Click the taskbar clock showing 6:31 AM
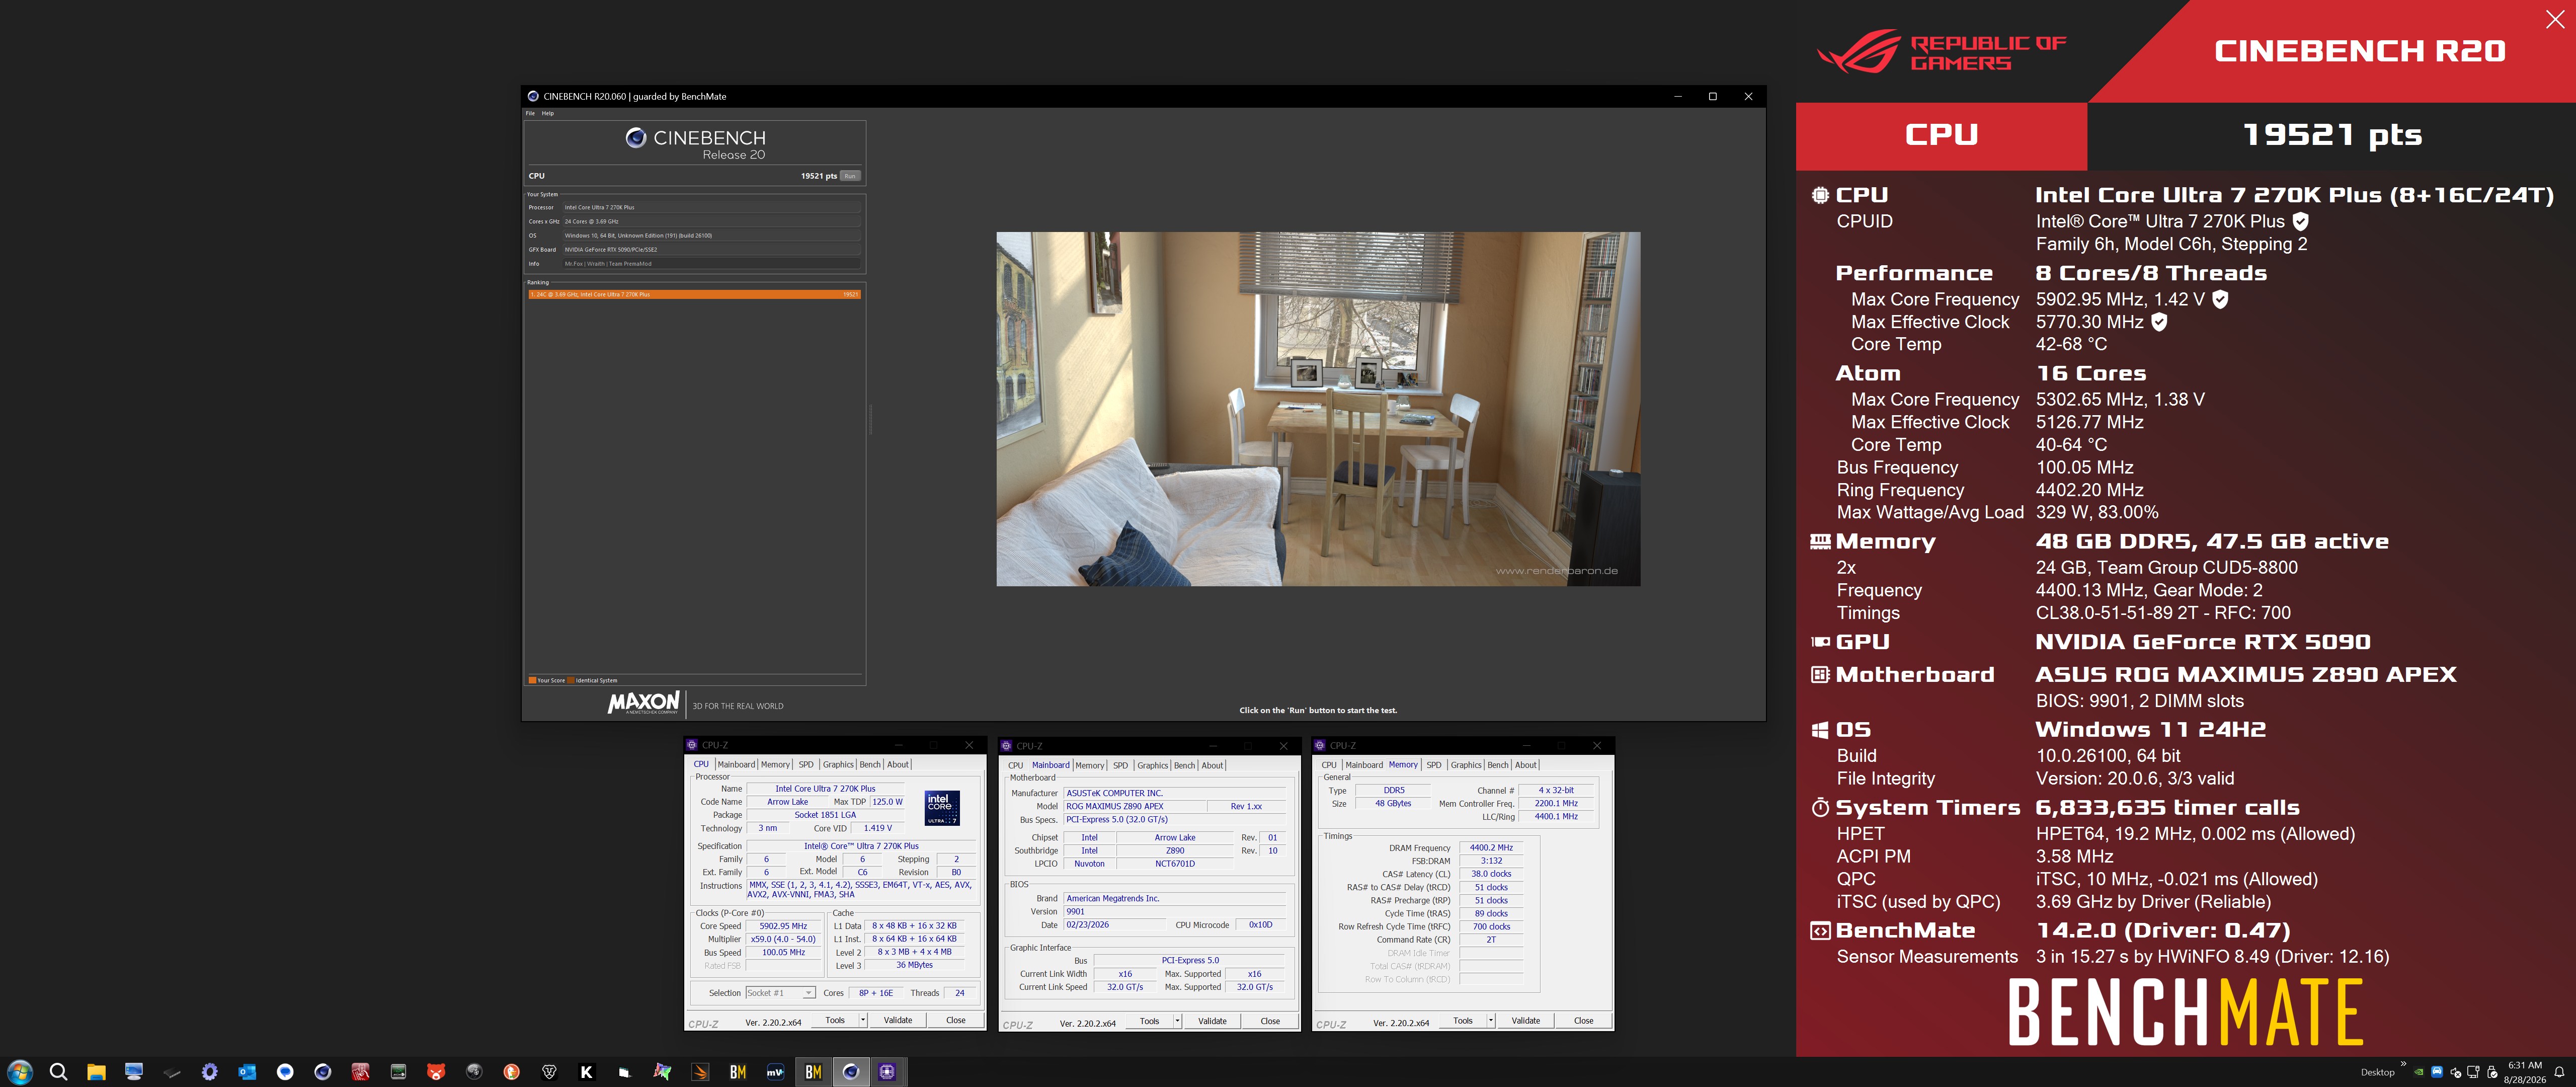The height and width of the screenshot is (1087, 2576). click(x=2525, y=1072)
